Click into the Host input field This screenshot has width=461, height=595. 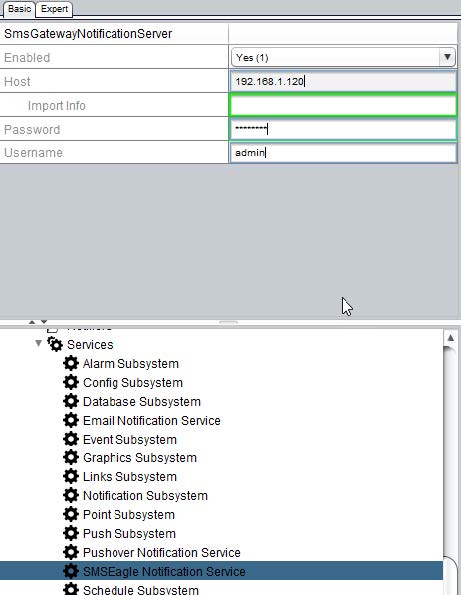pos(343,81)
